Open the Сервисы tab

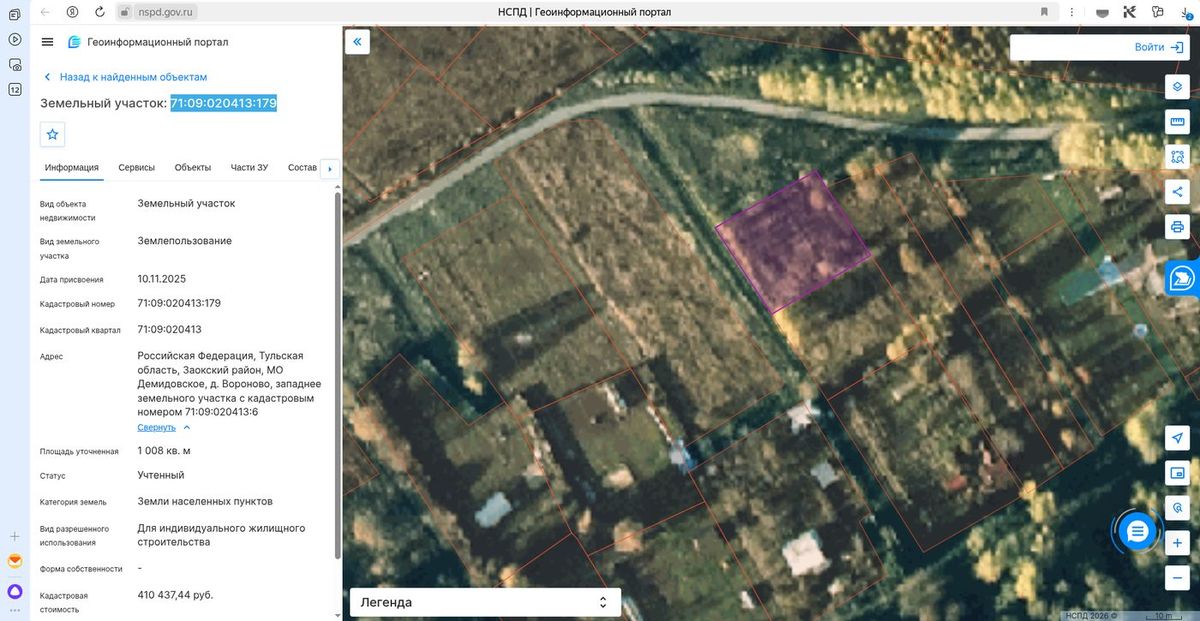coord(136,167)
